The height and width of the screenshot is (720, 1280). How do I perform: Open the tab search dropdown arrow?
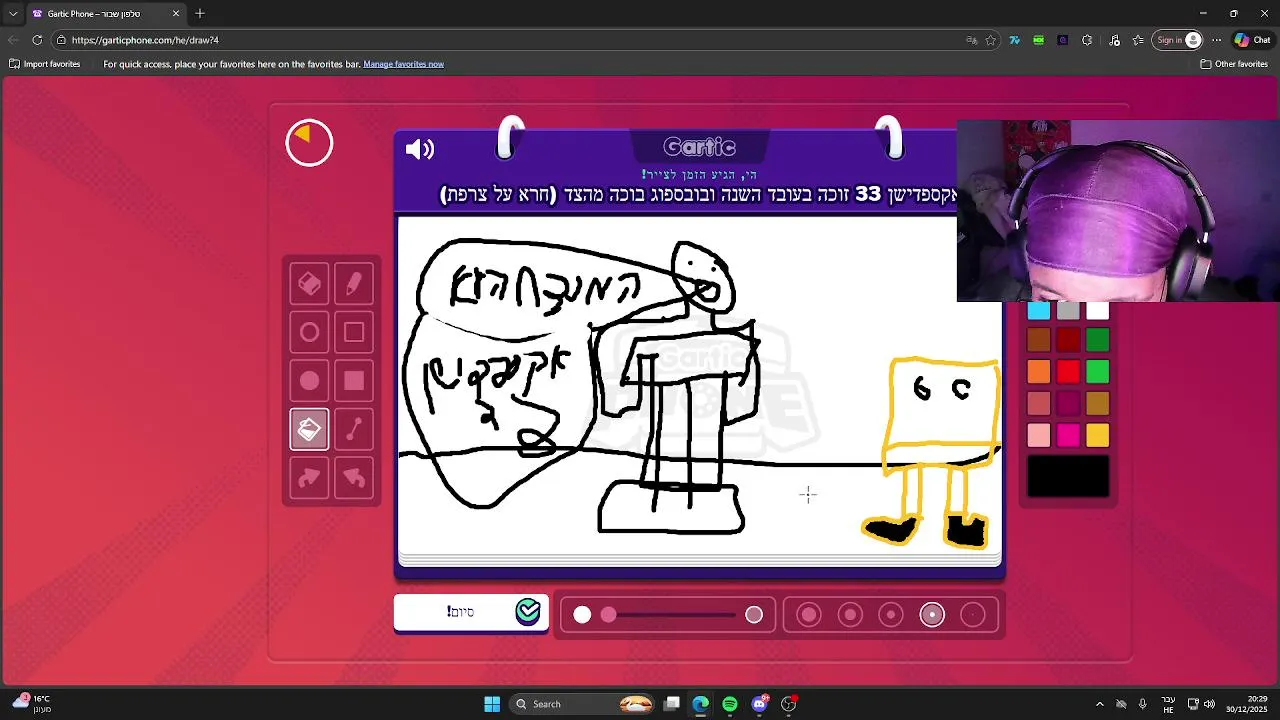click(13, 14)
